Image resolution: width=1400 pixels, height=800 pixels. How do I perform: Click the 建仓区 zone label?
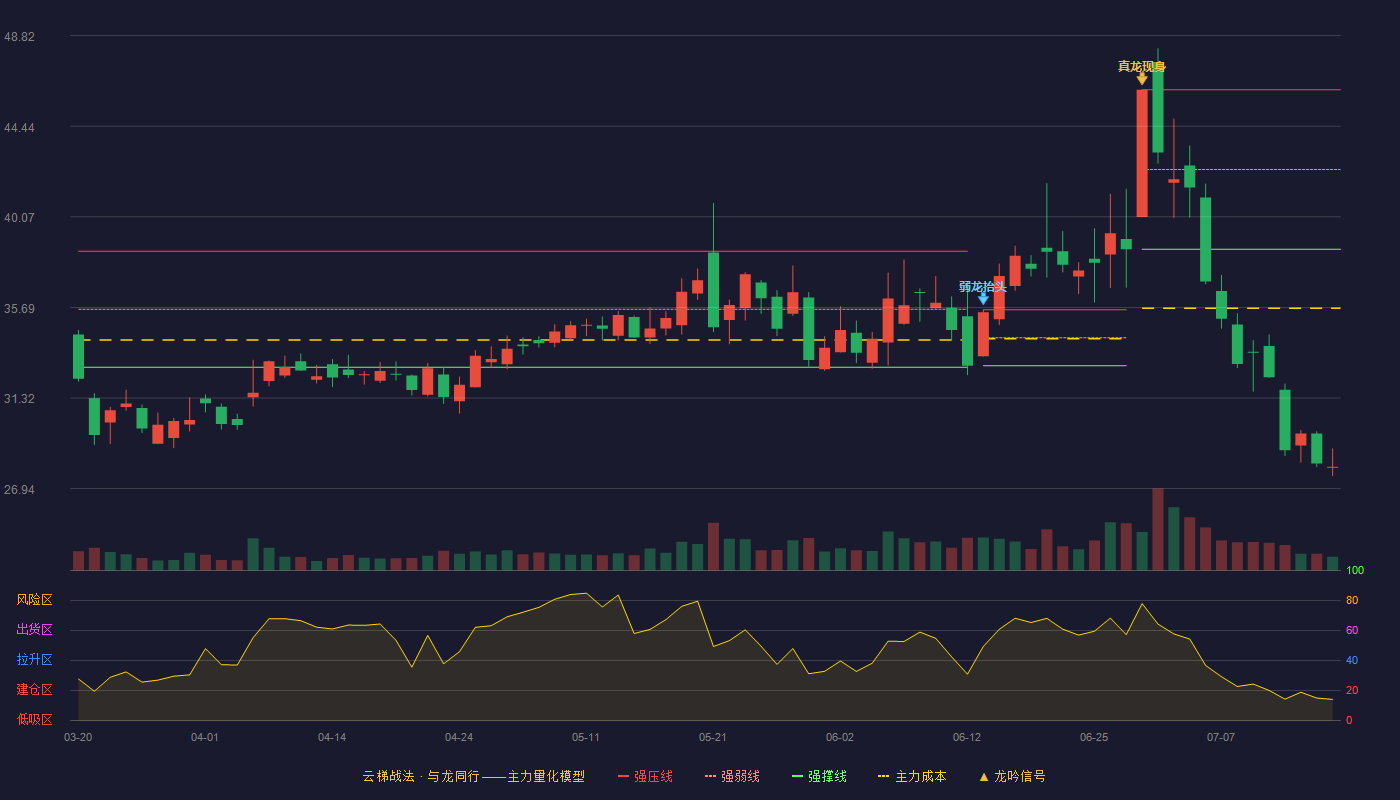[x=34, y=690]
